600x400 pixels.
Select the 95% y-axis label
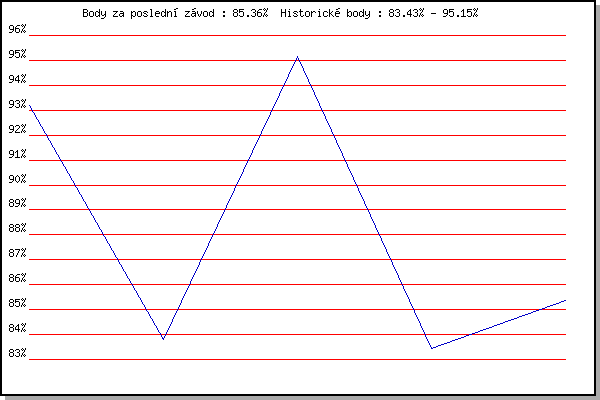coord(17,54)
